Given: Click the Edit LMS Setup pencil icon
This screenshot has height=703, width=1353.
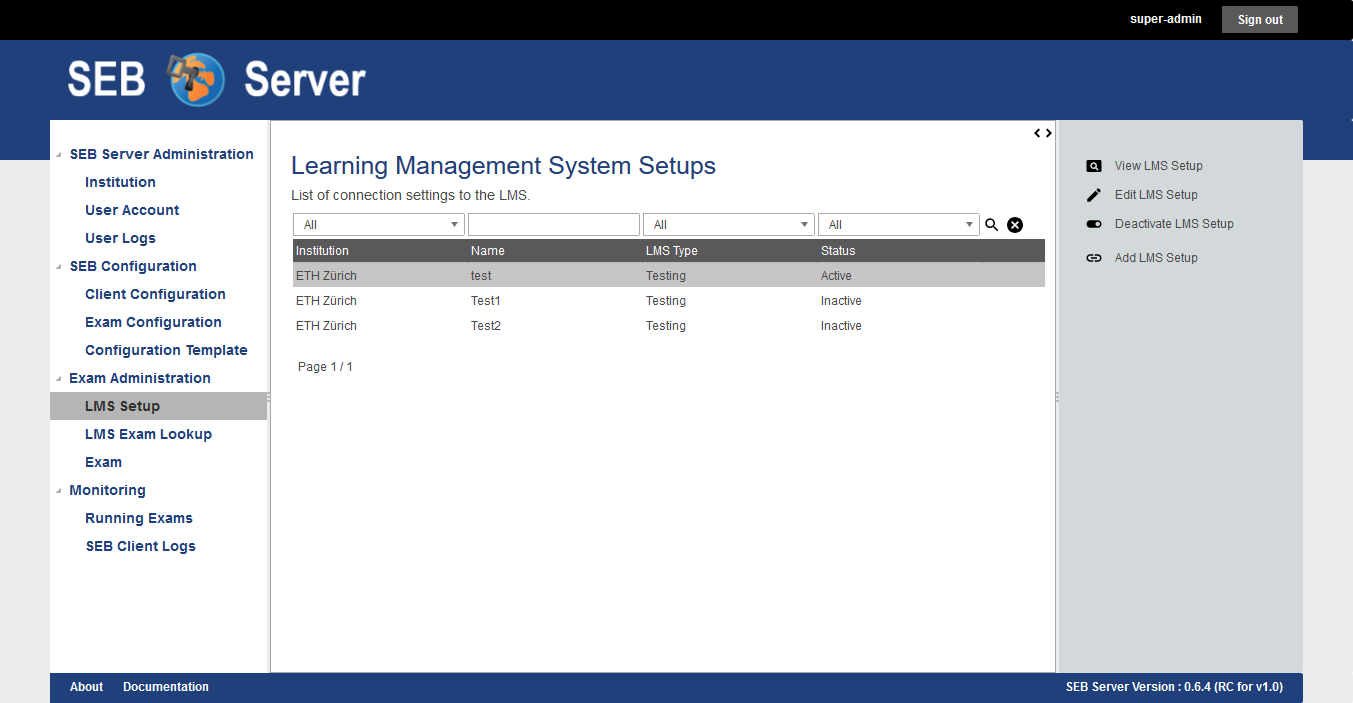Looking at the screenshot, I should 1094,196.
